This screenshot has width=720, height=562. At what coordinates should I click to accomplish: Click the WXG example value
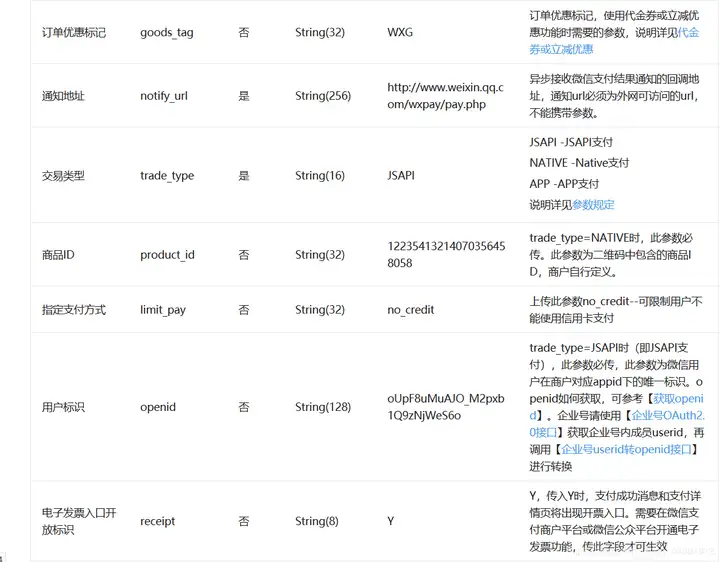[x=400, y=33]
